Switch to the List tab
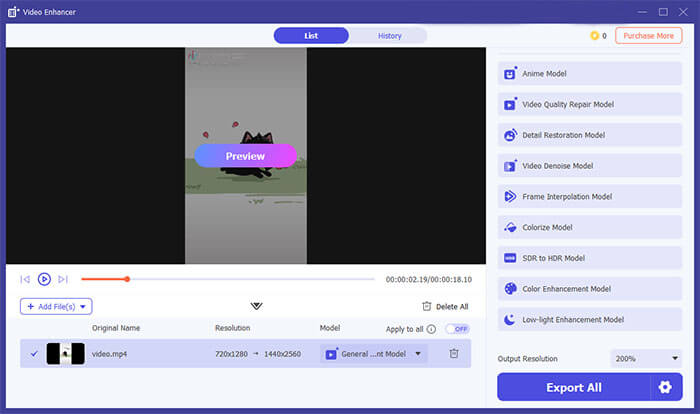The width and height of the screenshot is (700, 414). 311,36
